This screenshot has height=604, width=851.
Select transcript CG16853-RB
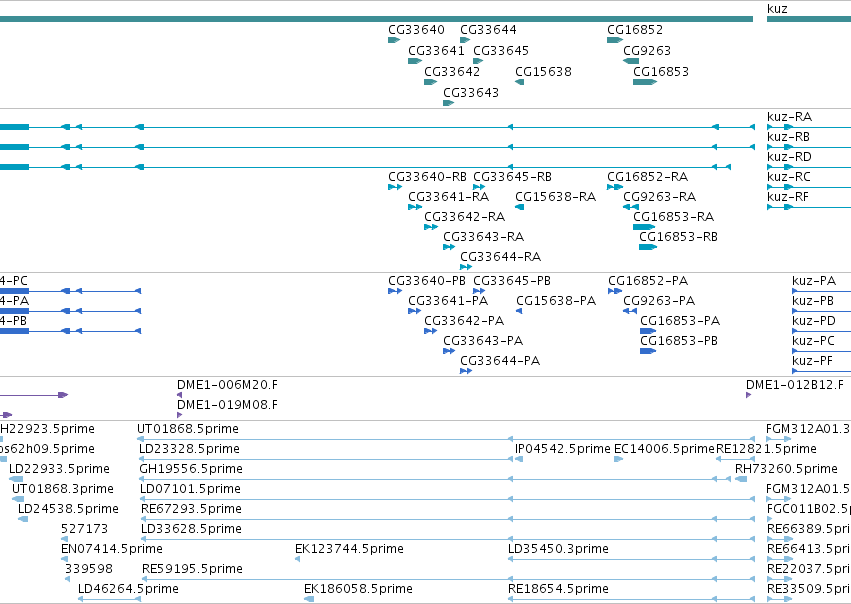[678, 237]
